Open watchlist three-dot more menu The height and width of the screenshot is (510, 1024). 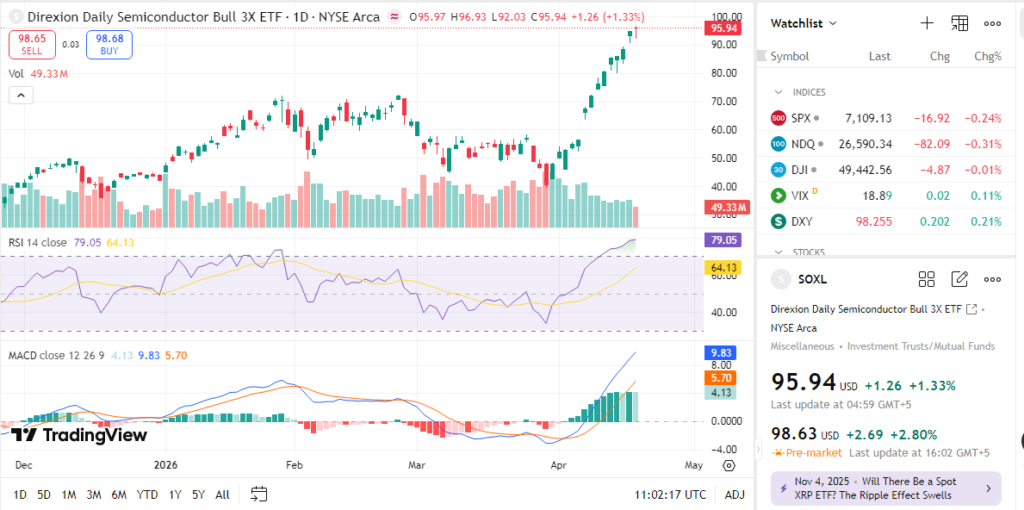(992, 23)
